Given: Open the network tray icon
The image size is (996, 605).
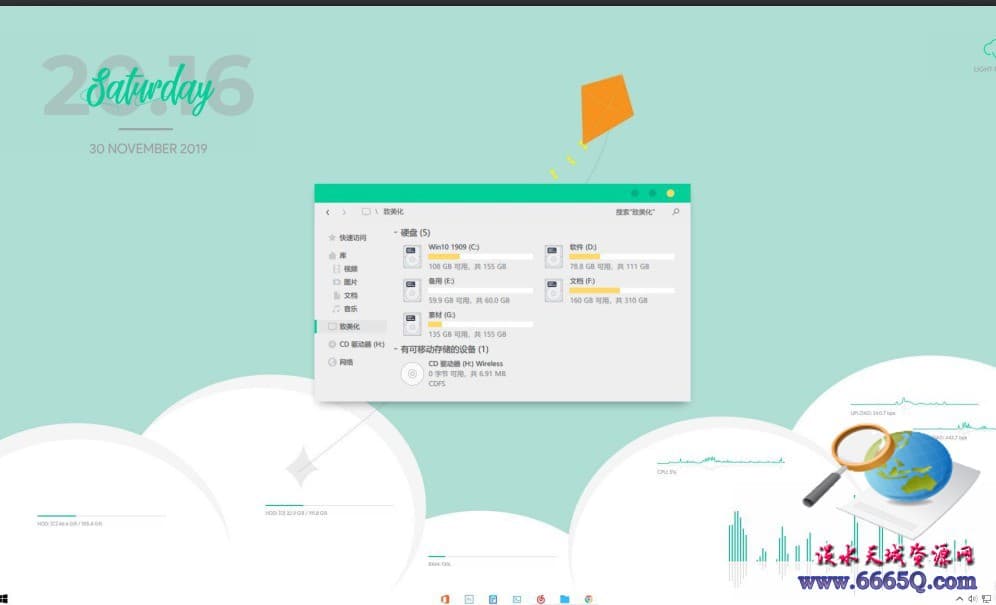Looking at the screenshot, I should click(x=986, y=599).
